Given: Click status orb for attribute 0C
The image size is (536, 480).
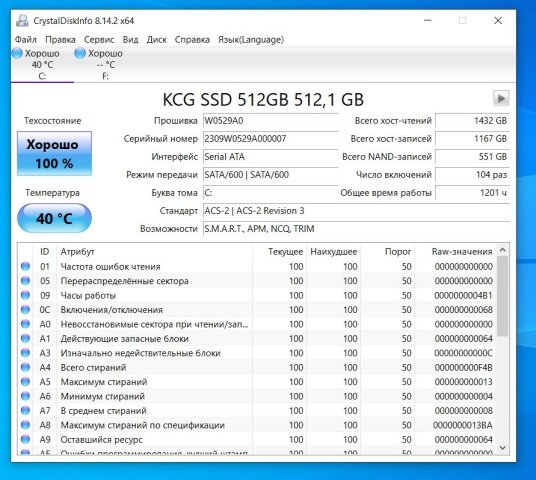Looking at the screenshot, I should (25, 309).
